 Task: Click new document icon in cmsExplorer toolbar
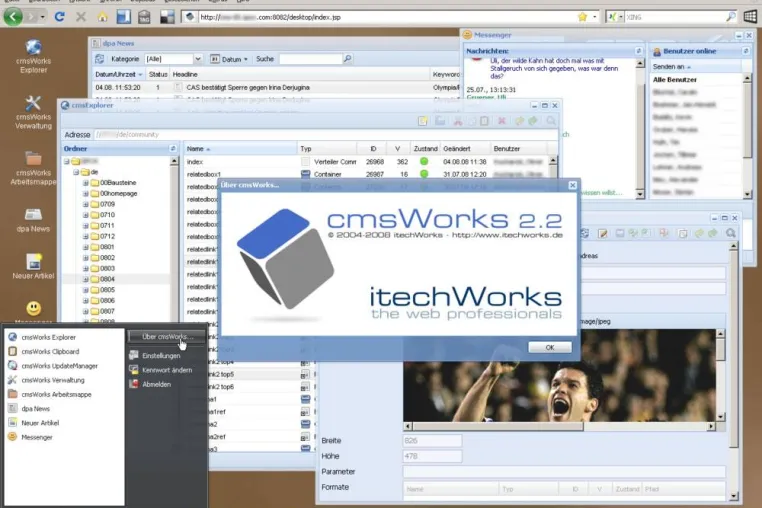coord(423,121)
